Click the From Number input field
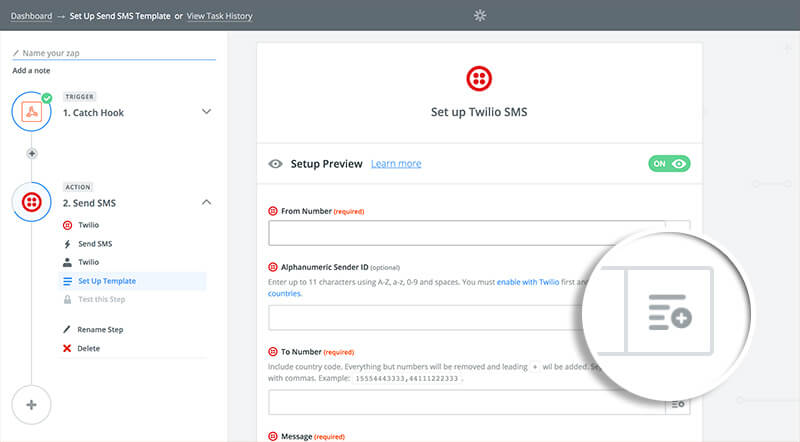800x442 pixels. click(x=467, y=233)
